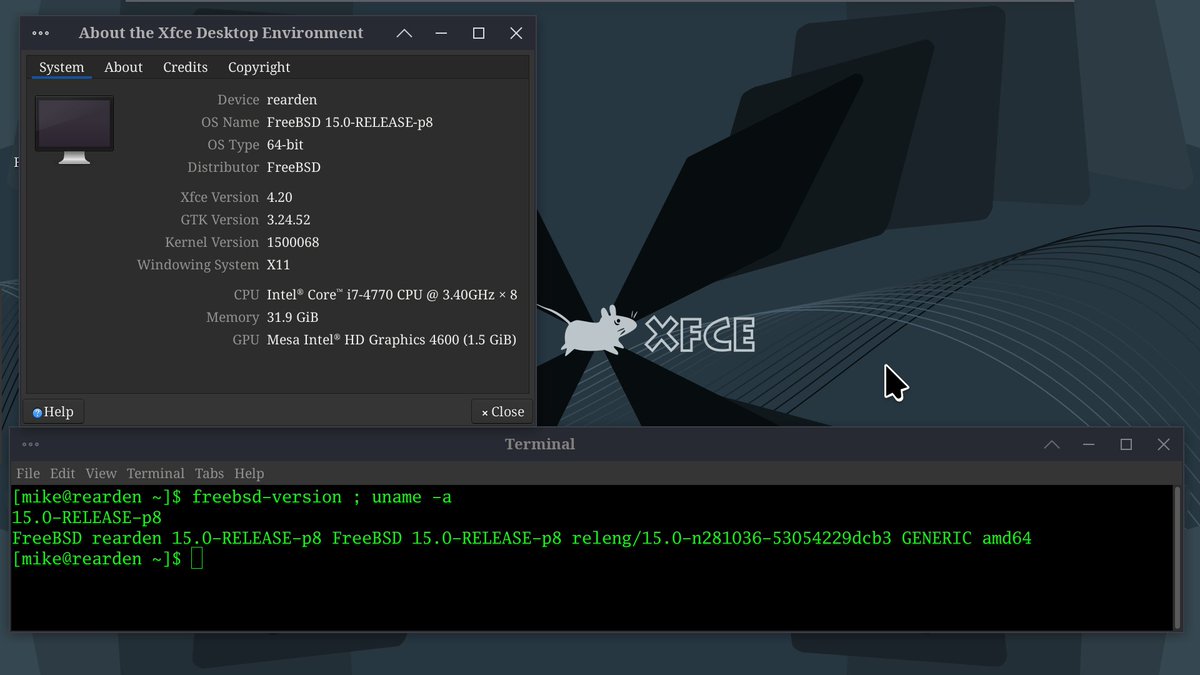
Task: Roll up the Terminal window
Action: click(x=1051, y=444)
